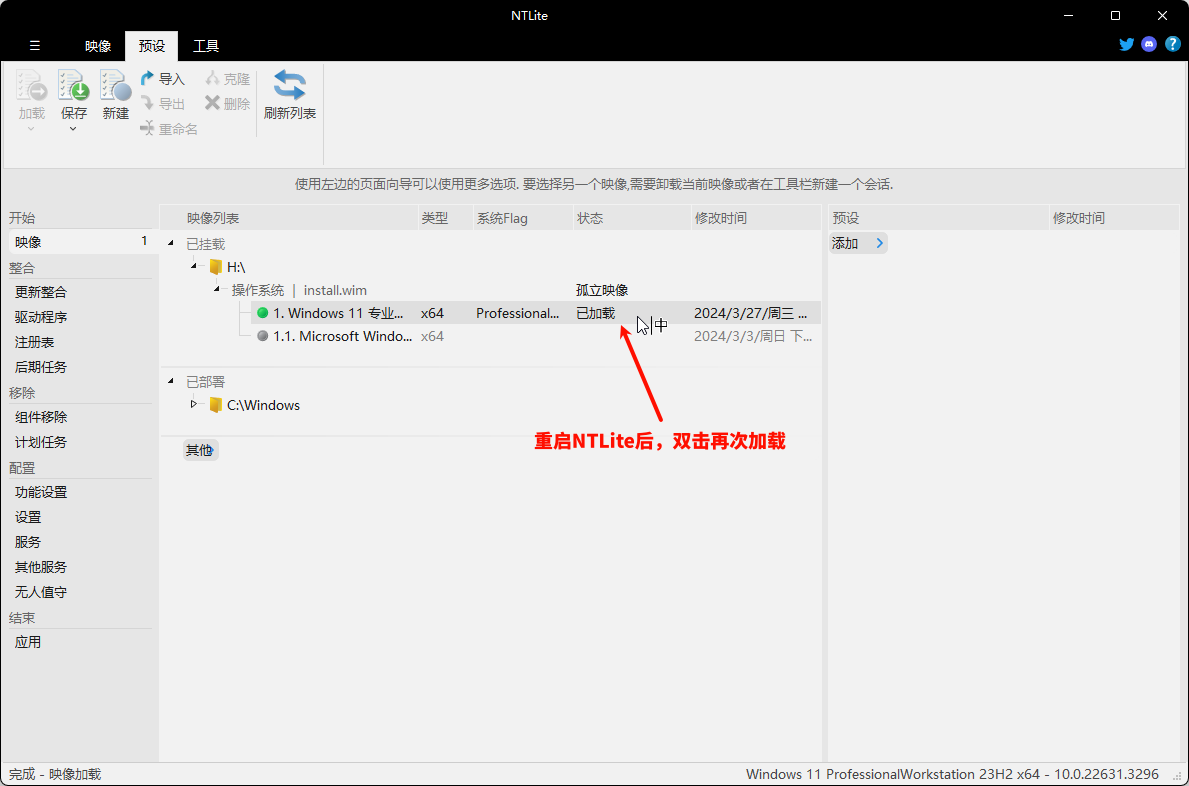Switch to the 映像 tab

pos(98,46)
